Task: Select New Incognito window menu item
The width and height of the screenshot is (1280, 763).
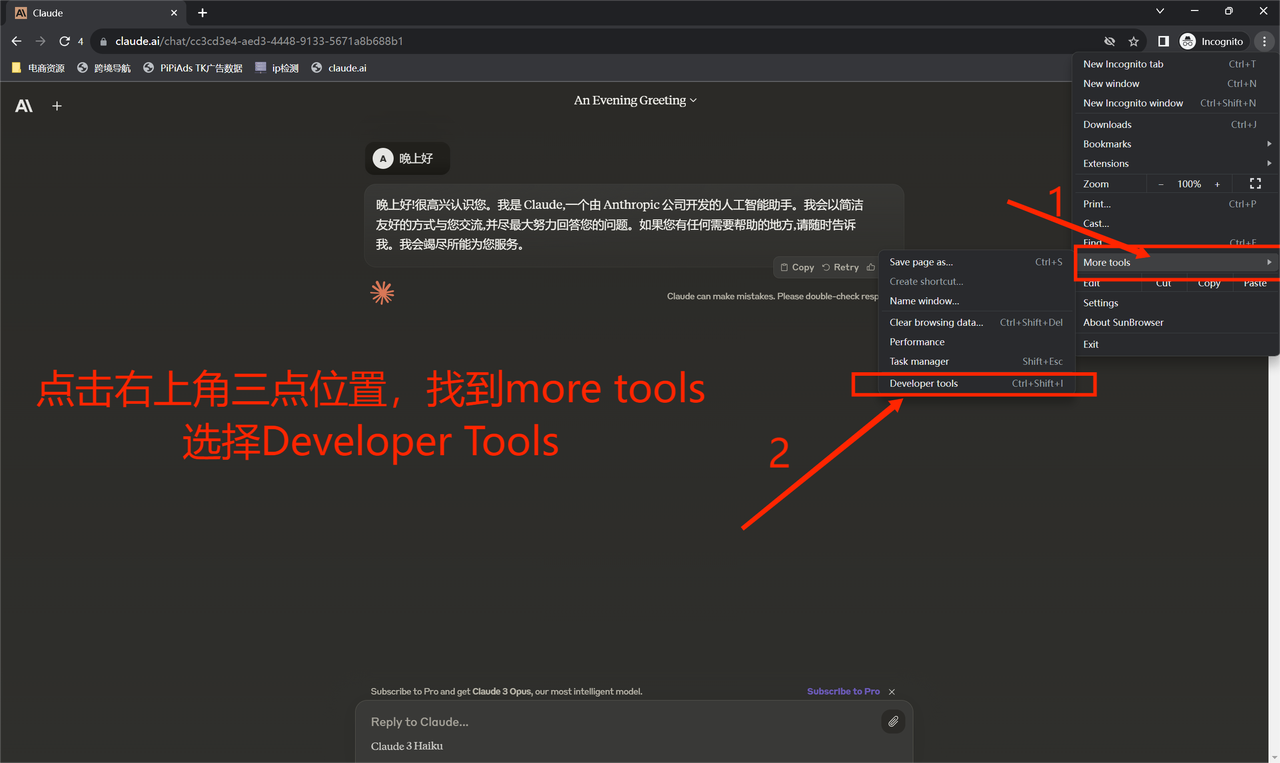Action: coord(1175,103)
